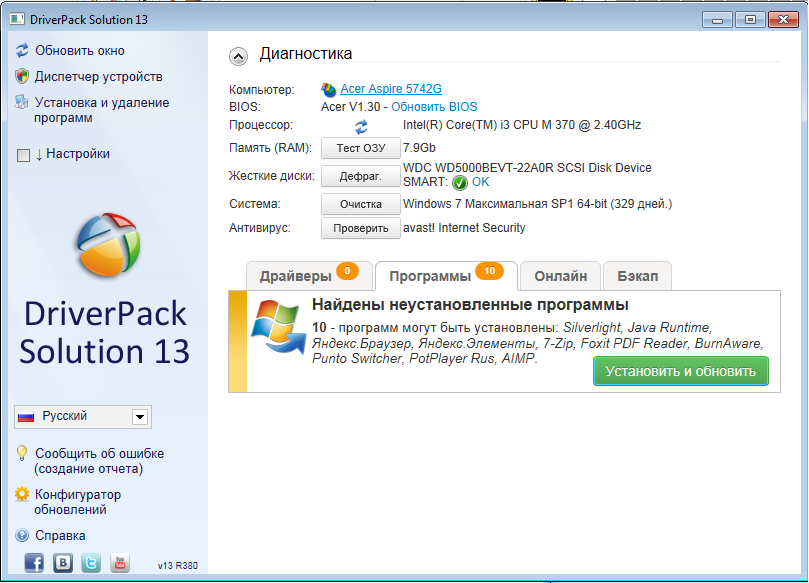The width and height of the screenshot is (809, 583).
Task: Click the Windows update programs icon
Action: coord(279,327)
